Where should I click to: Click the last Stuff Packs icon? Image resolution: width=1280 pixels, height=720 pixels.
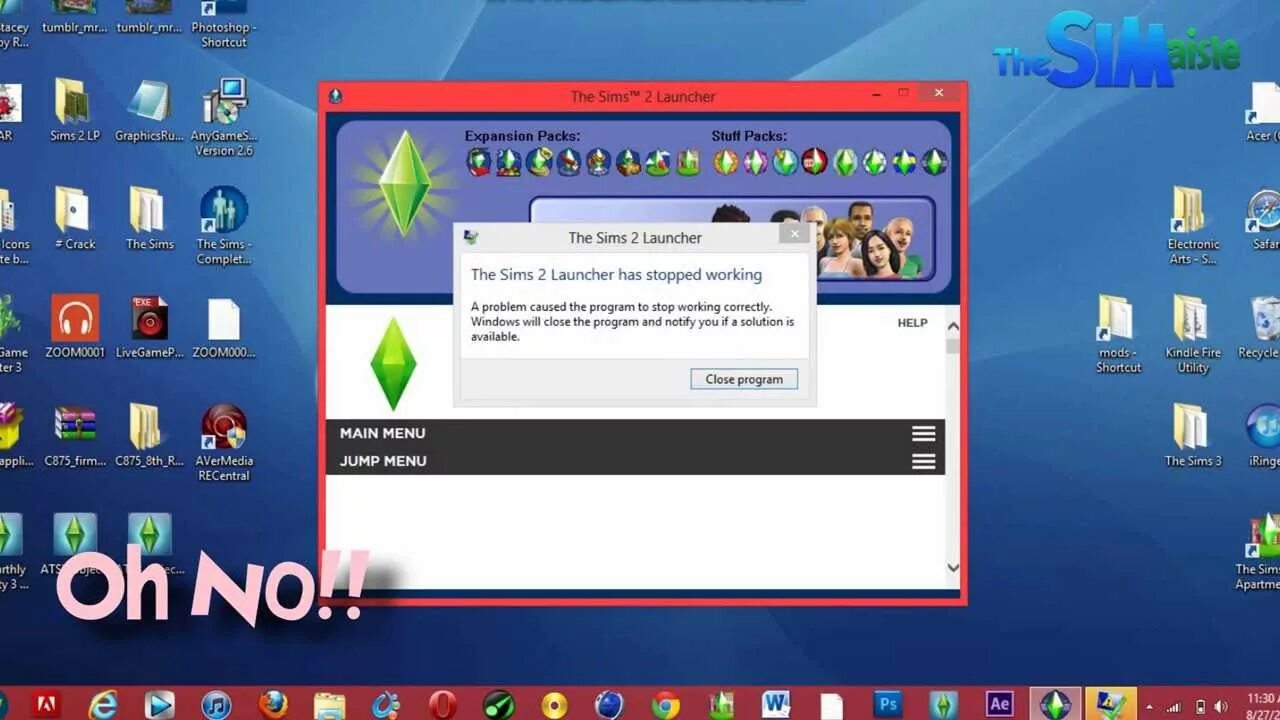coord(934,162)
